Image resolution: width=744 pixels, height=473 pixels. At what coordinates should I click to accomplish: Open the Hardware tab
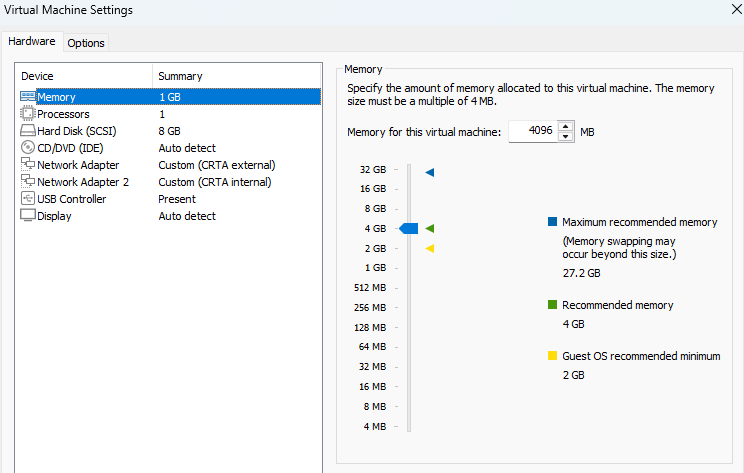pos(32,42)
